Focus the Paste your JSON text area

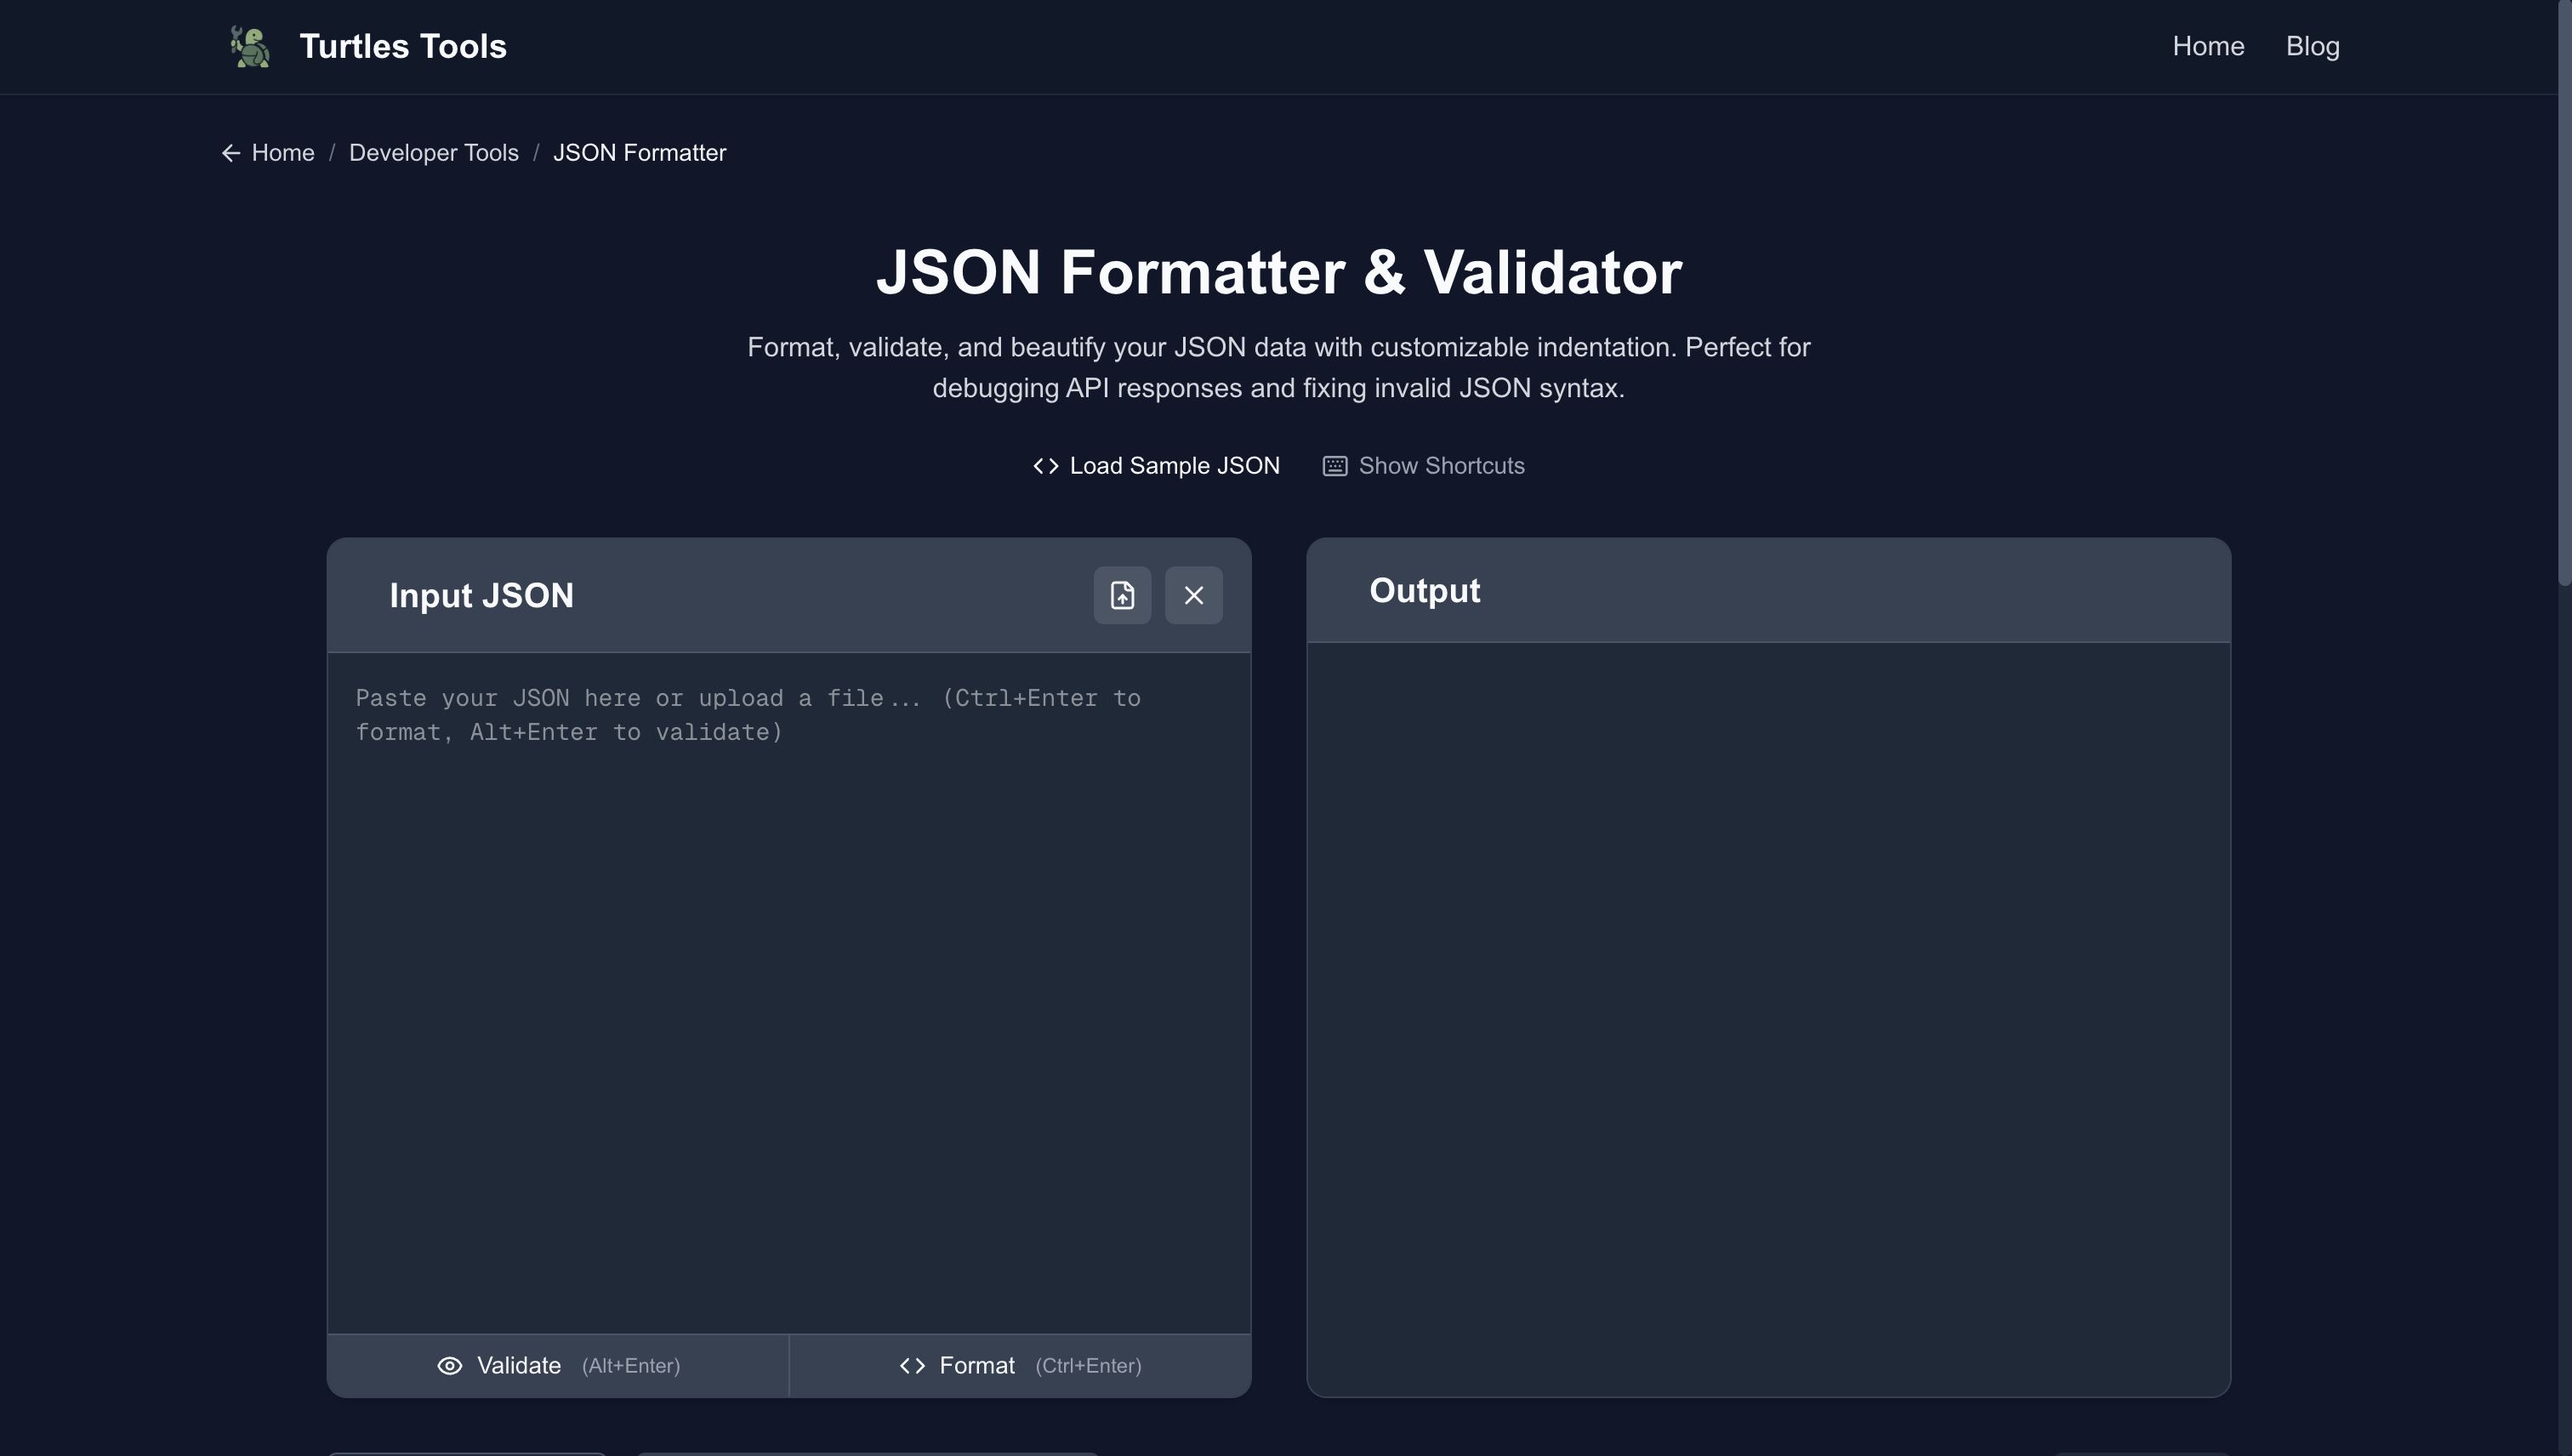[788, 990]
